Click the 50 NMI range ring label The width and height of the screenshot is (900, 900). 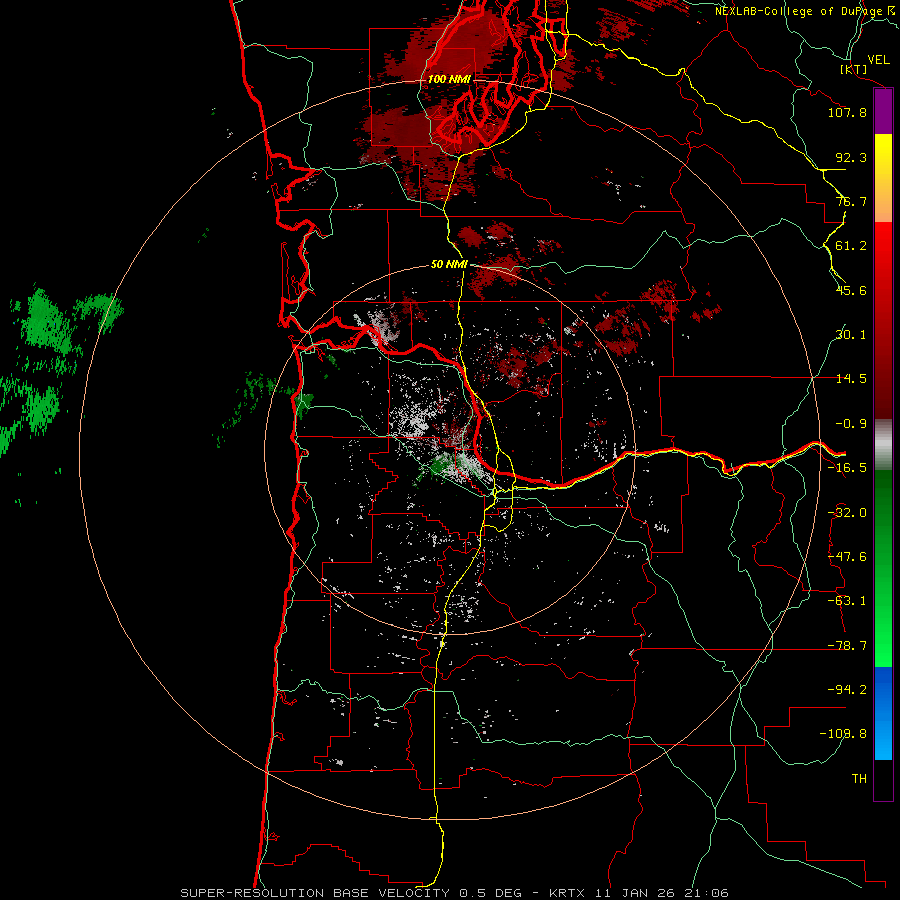449,265
